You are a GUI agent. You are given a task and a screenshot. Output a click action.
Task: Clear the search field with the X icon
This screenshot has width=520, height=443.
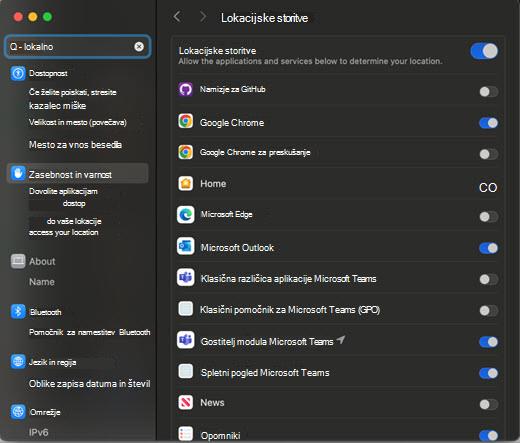[139, 47]
